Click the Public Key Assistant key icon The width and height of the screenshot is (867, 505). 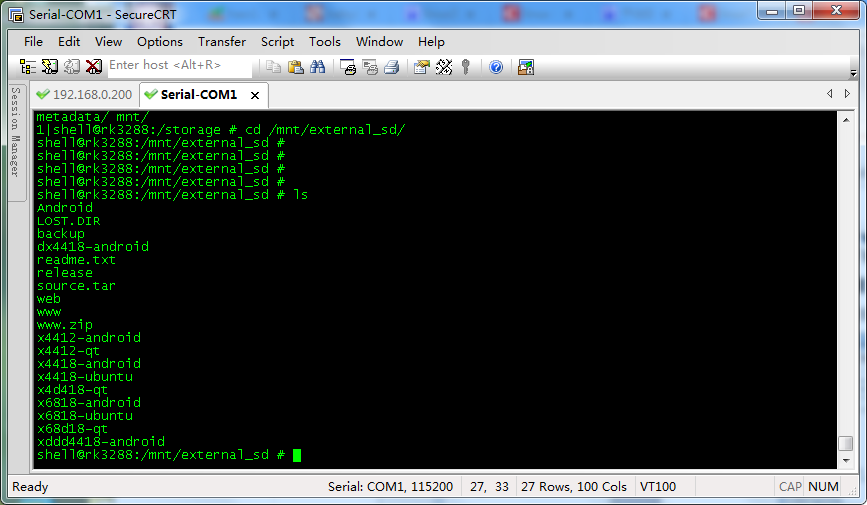click(x=466, y=67)
